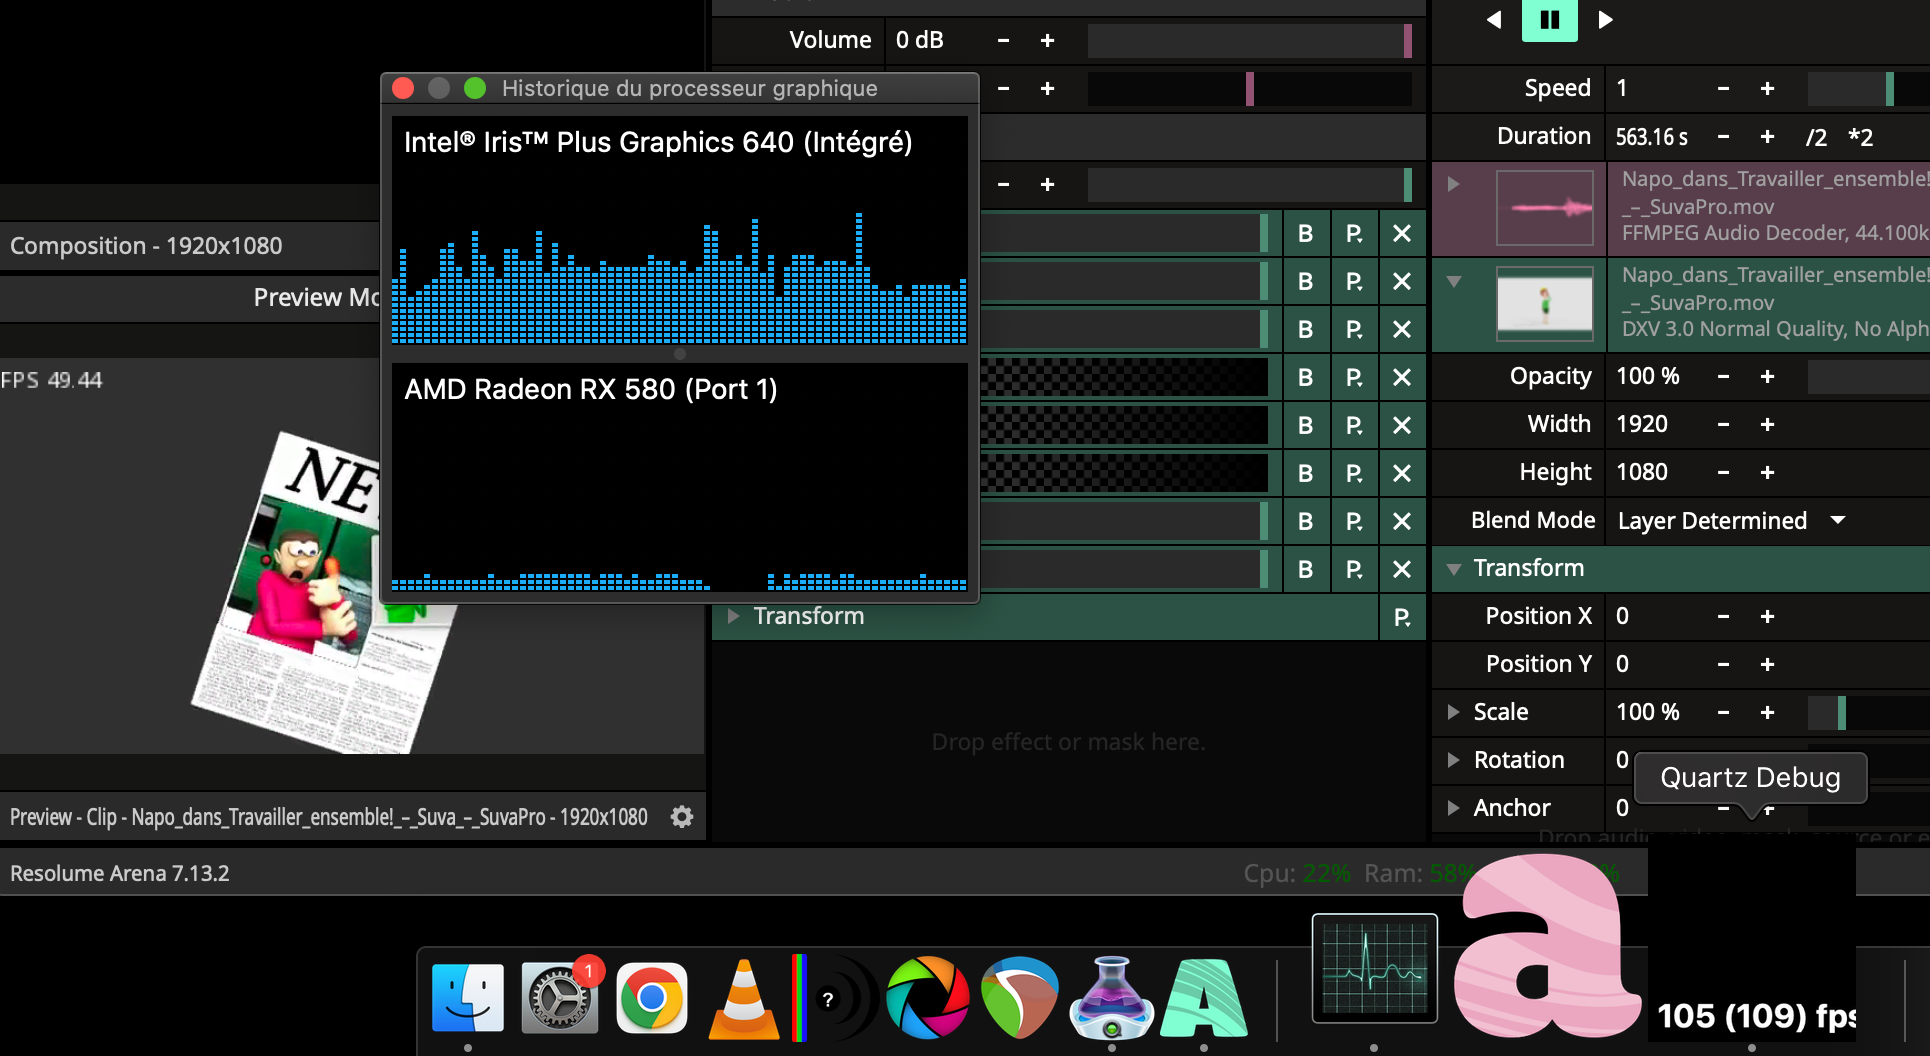Launch Google Chrome from the dock

[652, 999]
